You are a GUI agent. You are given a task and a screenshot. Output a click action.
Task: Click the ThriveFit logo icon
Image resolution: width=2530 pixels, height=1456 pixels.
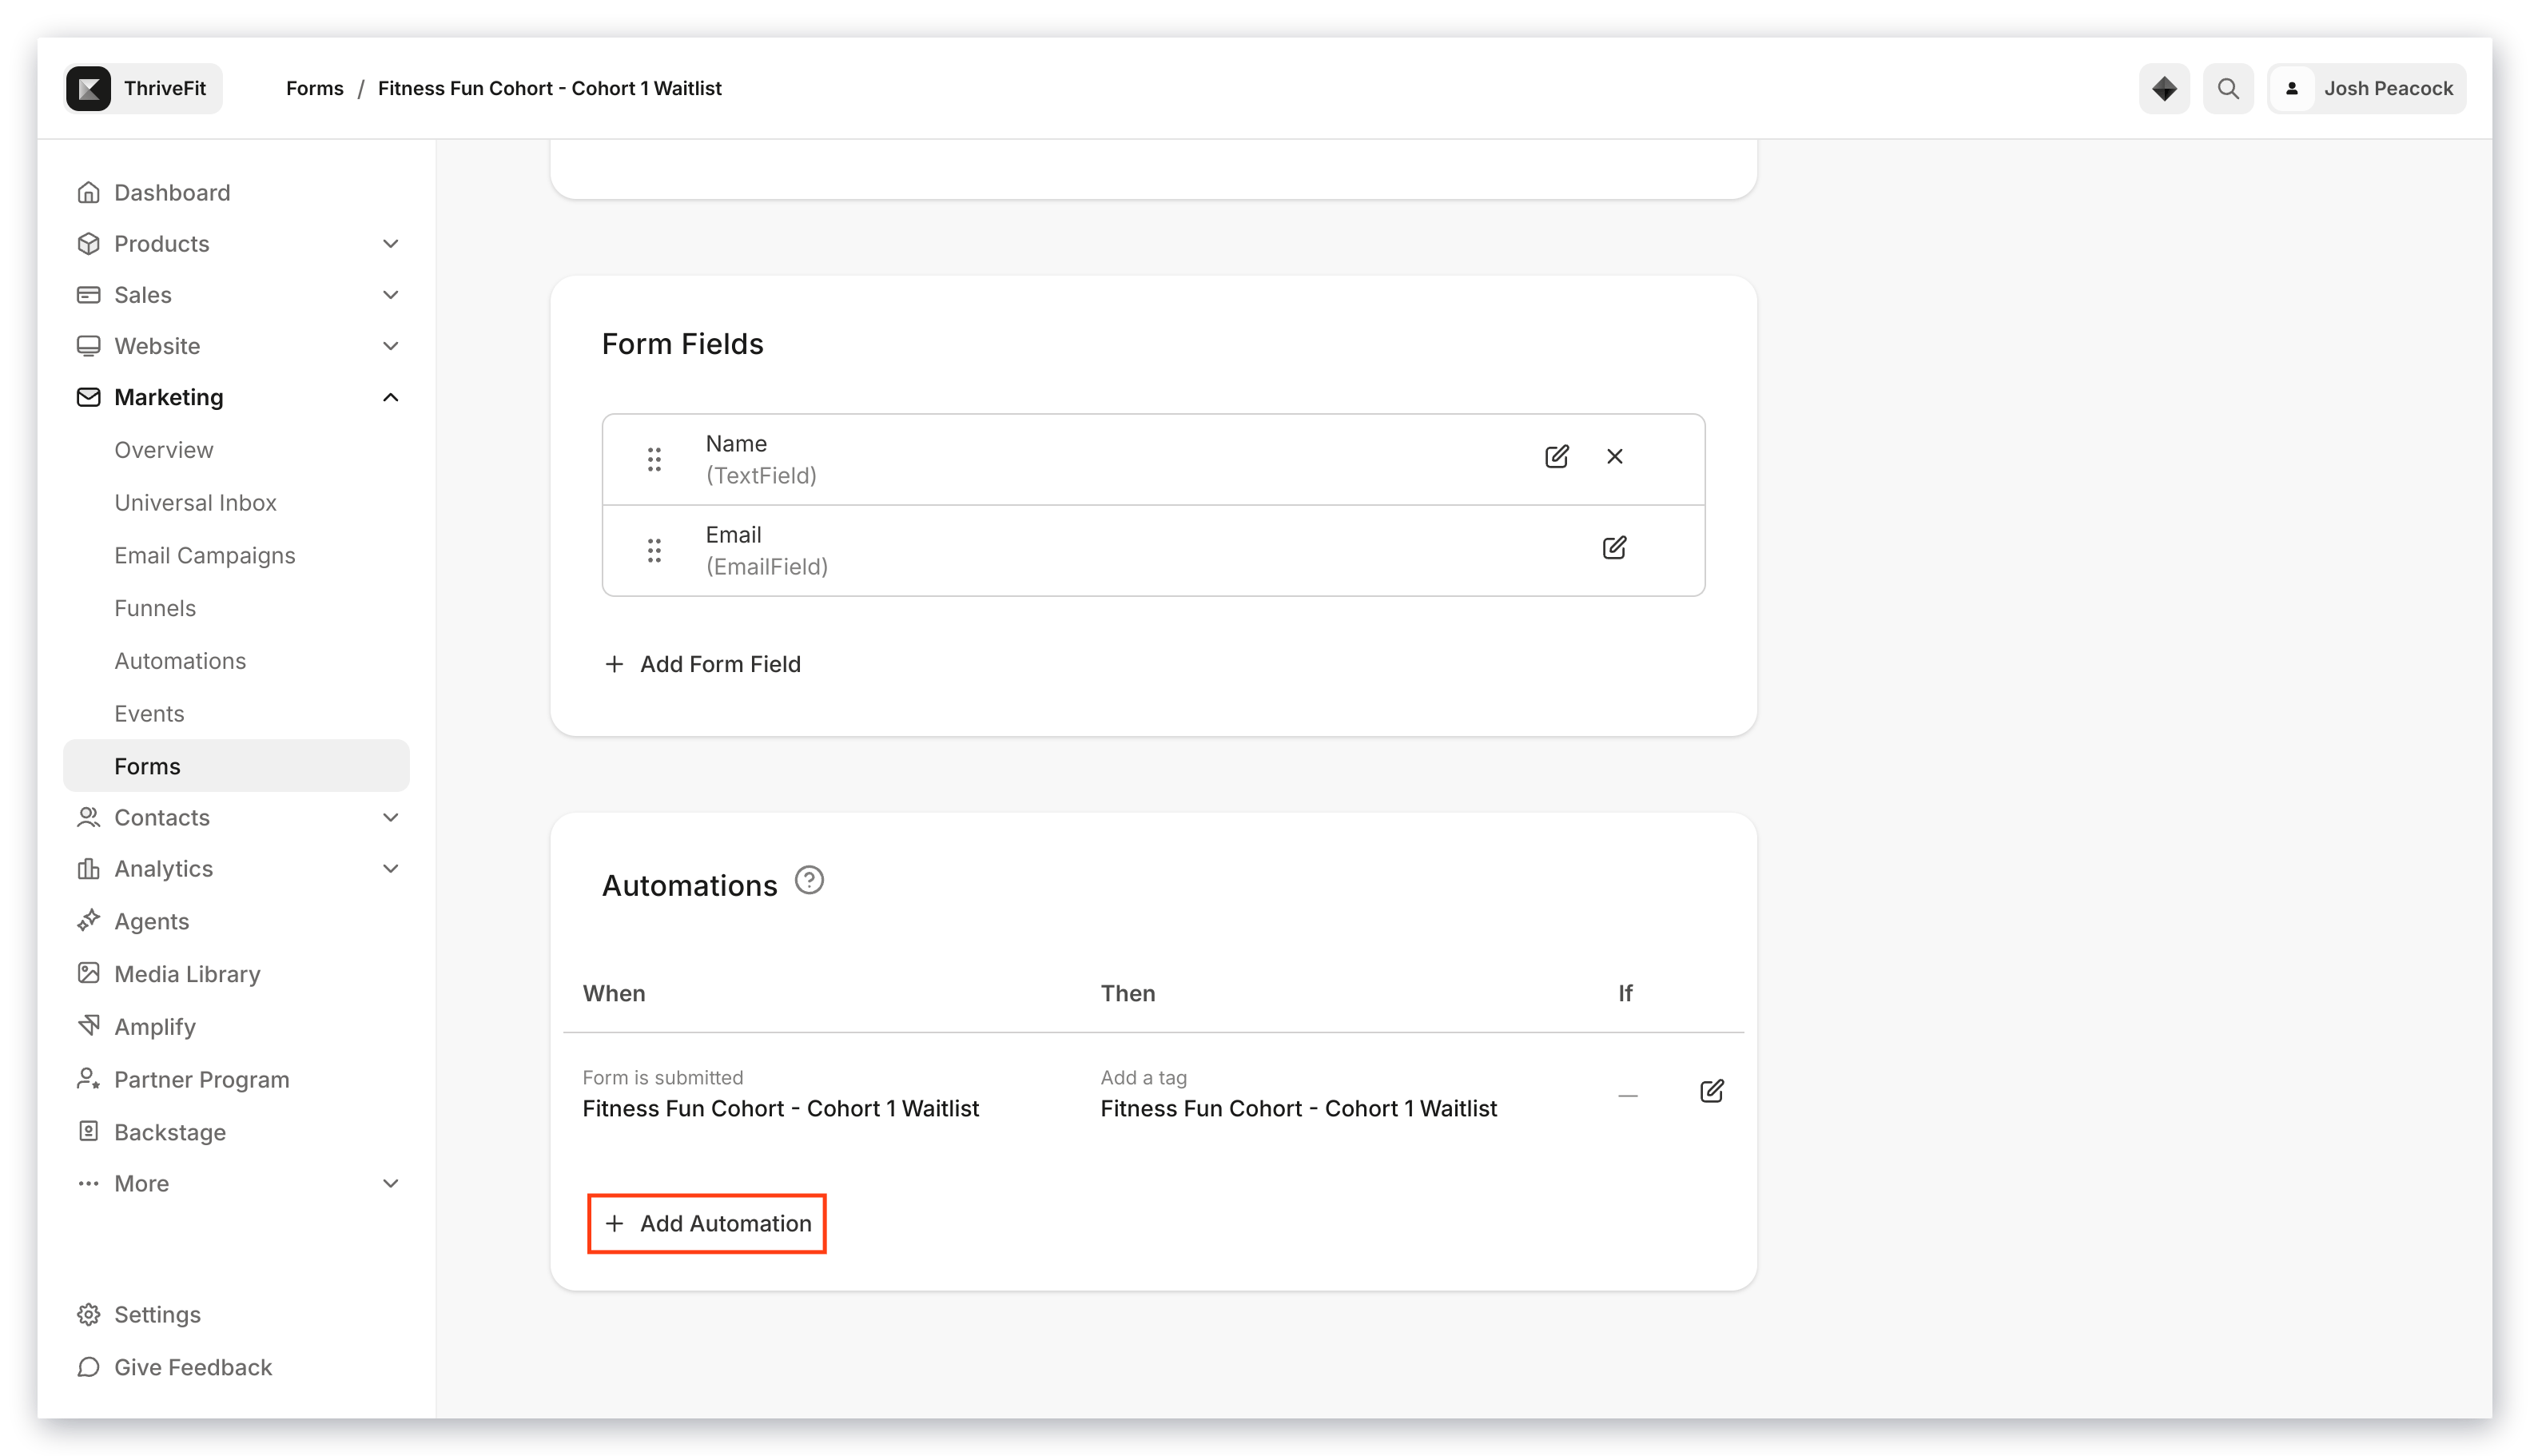click(x=89, y=88)
